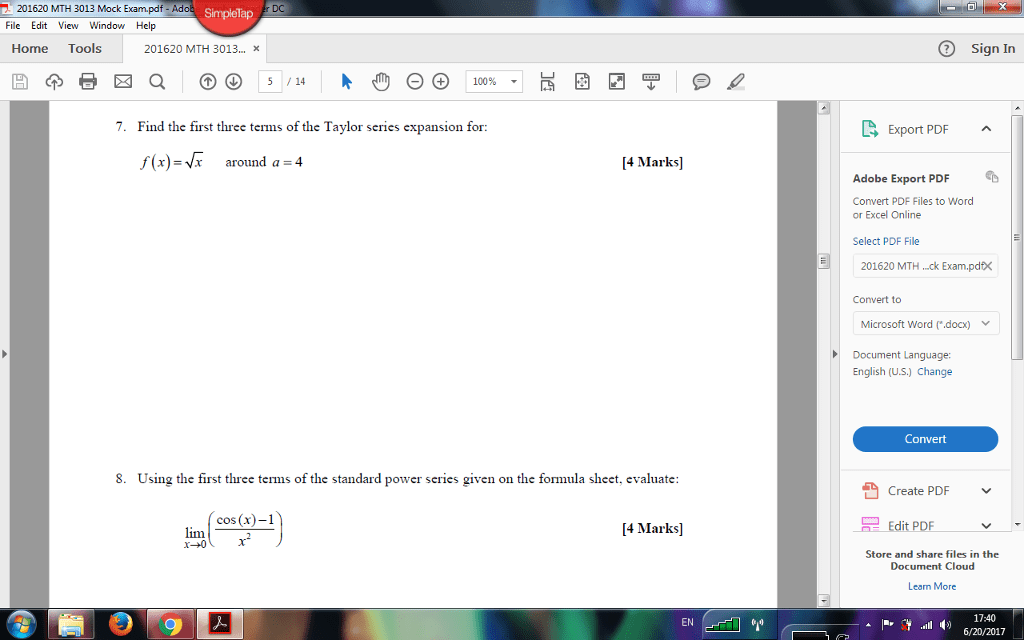Screen dimensions: 1024x640
Task: Close the 201620 MTH 3013 tab
Action: [256, 48]
